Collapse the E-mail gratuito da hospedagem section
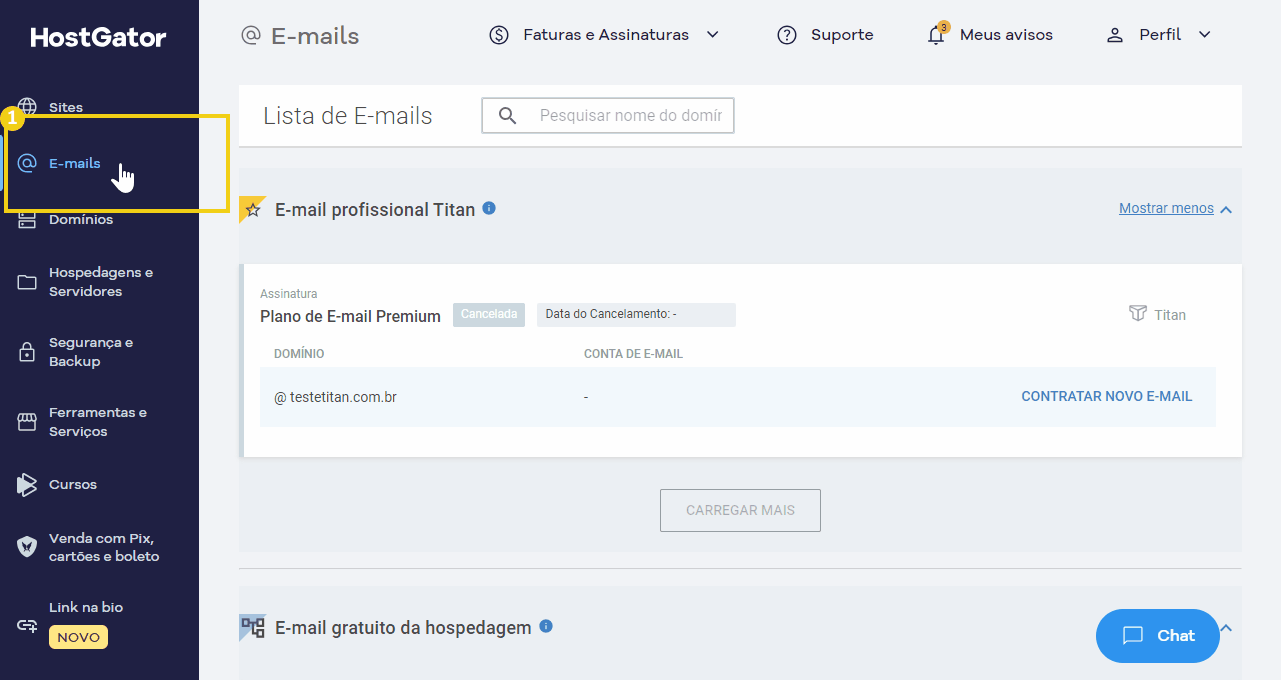1281x680 pixels. click(1227, 628)
